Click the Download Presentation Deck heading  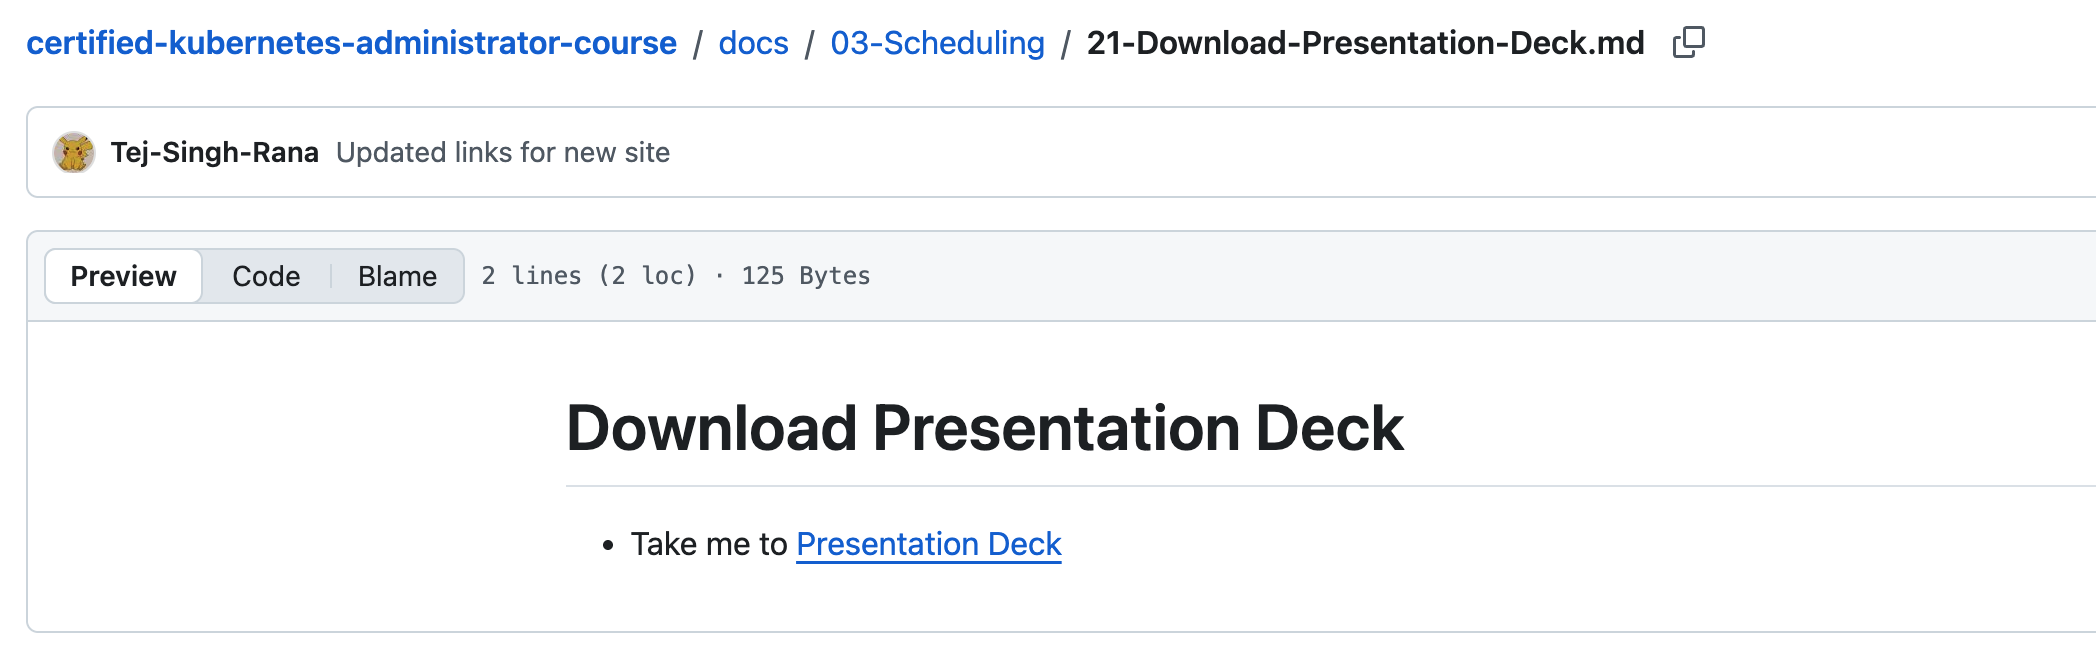point(984,428)
